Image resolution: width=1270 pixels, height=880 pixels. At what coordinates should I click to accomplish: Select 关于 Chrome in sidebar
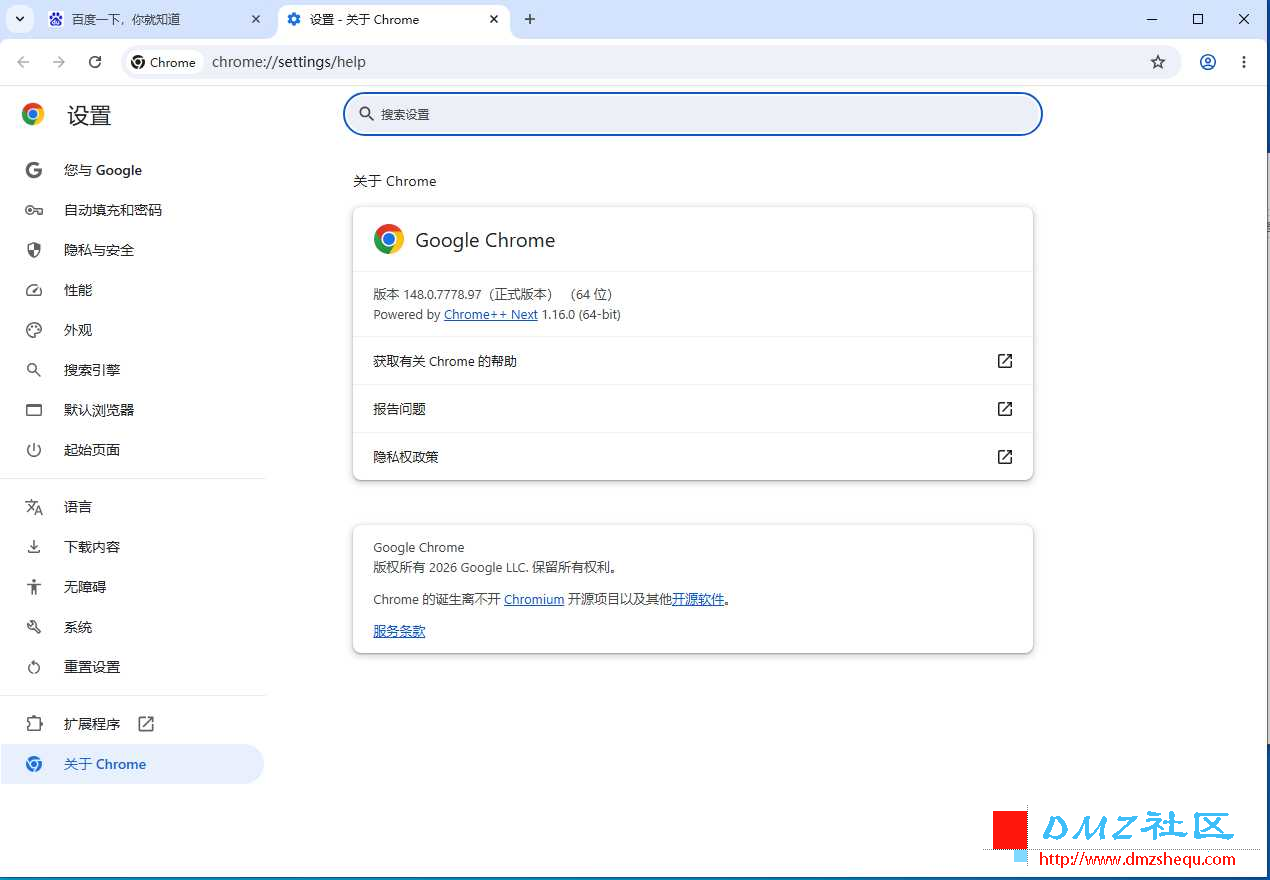point(132,764)
